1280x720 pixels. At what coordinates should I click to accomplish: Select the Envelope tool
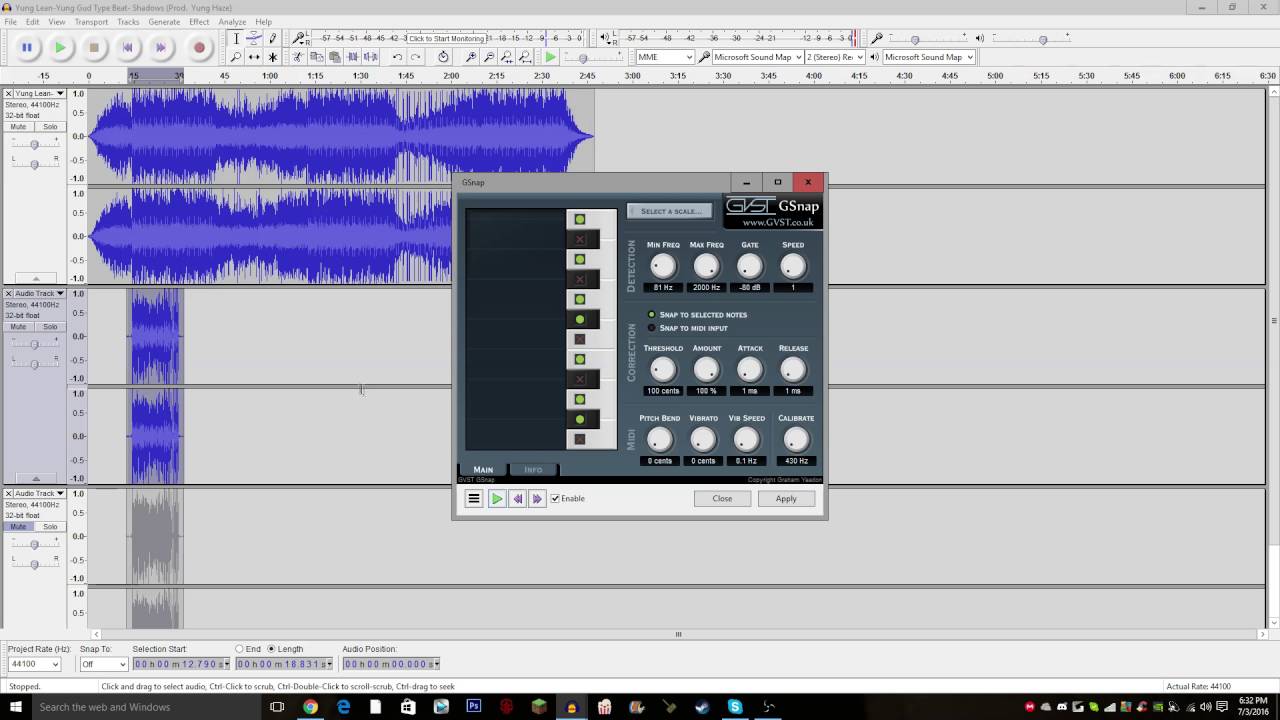[254, 38]
